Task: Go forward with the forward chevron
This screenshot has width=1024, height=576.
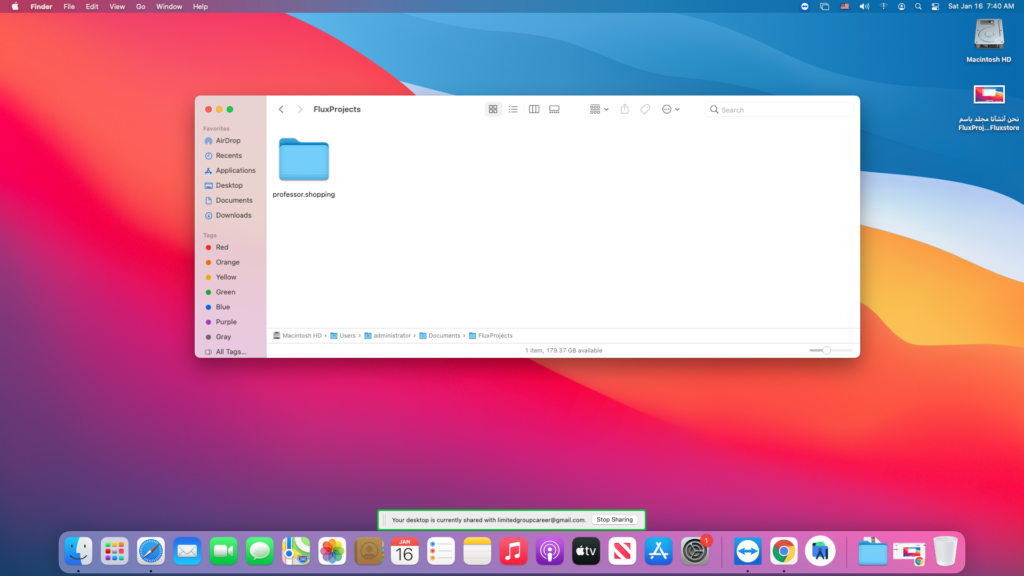Action: tap(300, 110)
